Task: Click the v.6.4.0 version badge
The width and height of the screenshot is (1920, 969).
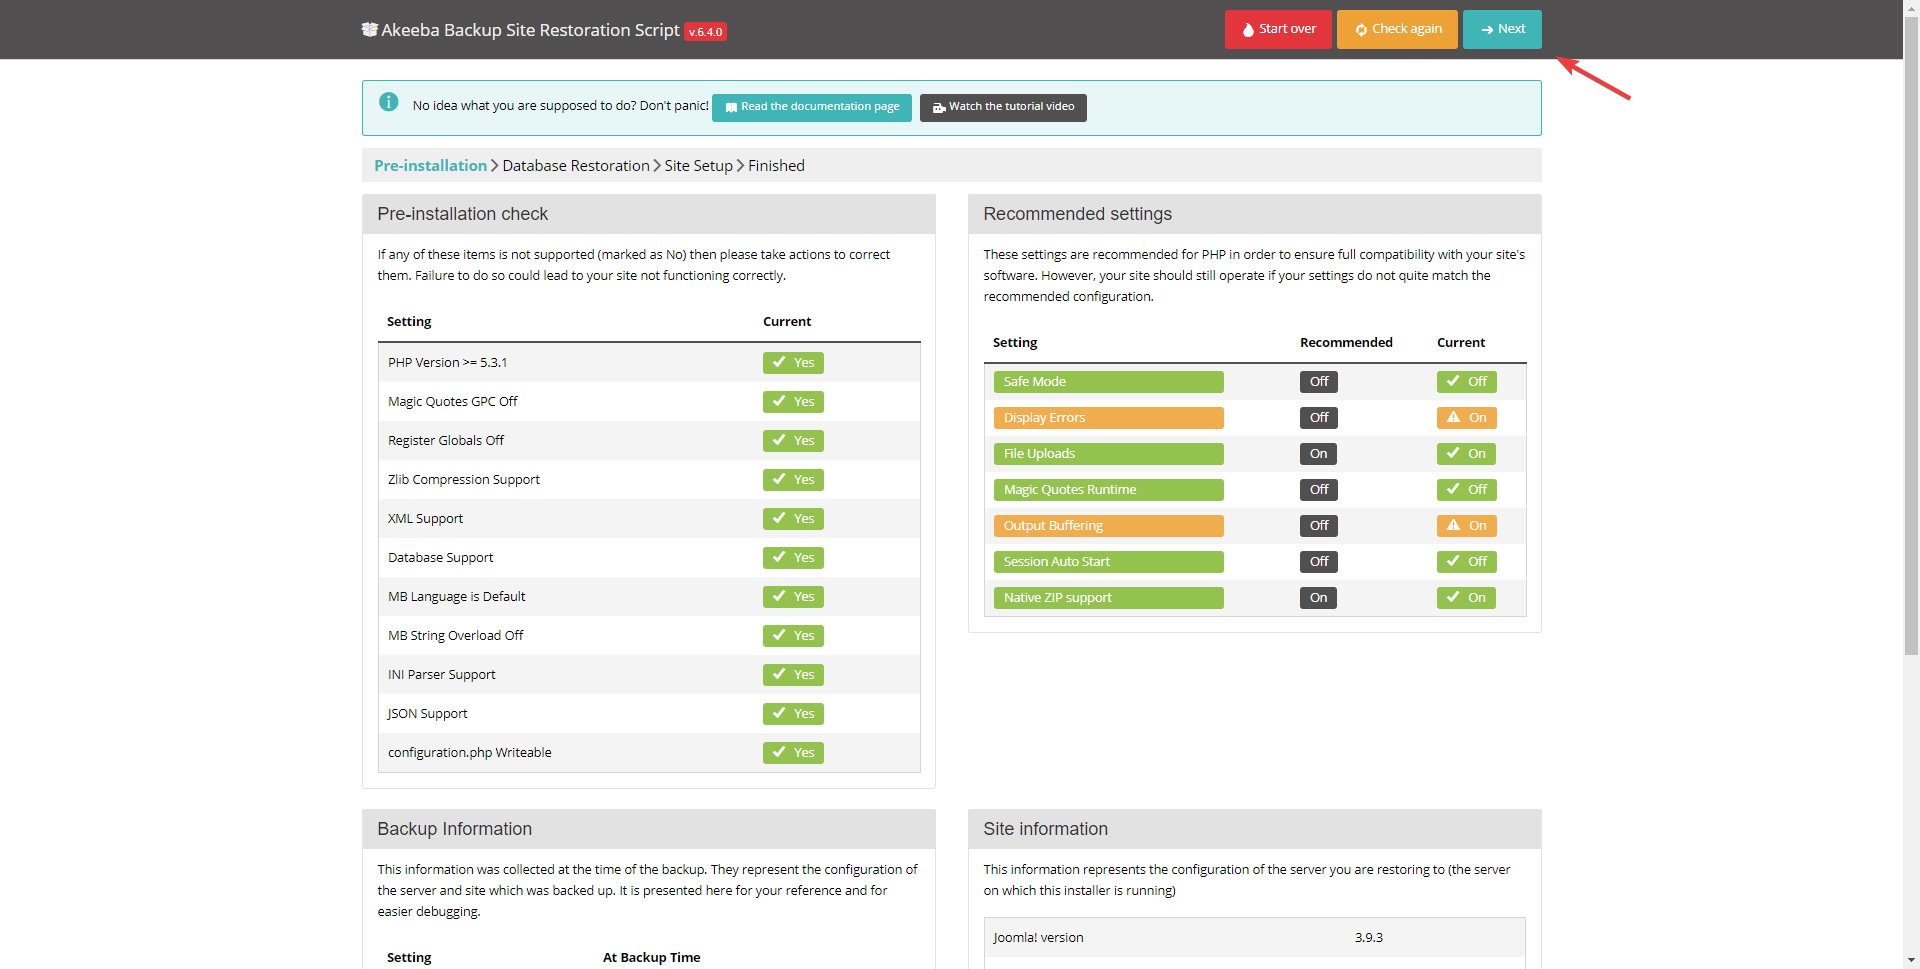Action: (x=705, y=32)
